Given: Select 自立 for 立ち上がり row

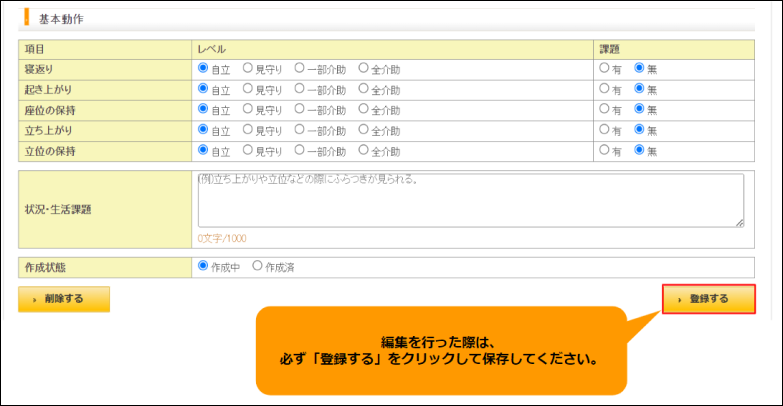Looking at the screenshot, I should (203, 129).
